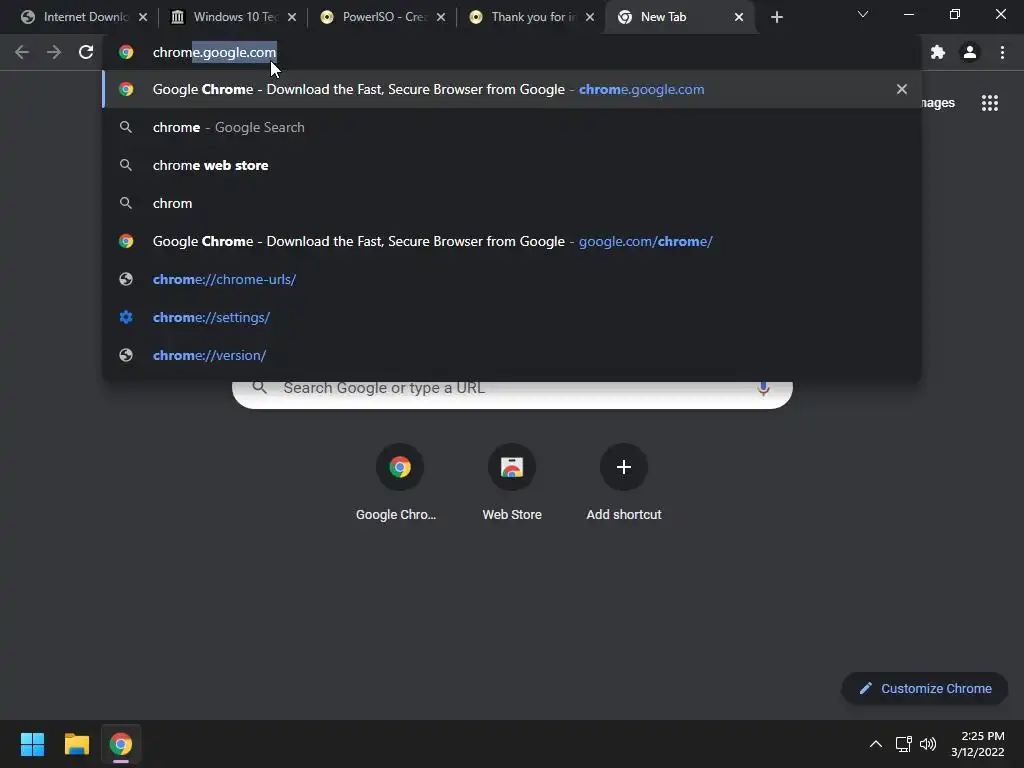Click the Chrome icon in the address bar

pos(126,52)
